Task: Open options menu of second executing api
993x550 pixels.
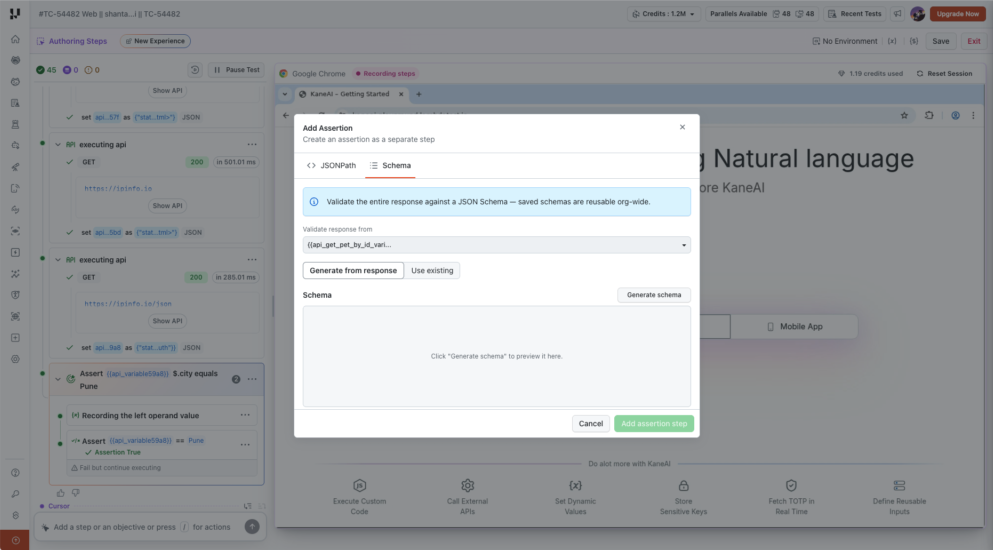Action: pyautogui.click(x=252, y=260)
